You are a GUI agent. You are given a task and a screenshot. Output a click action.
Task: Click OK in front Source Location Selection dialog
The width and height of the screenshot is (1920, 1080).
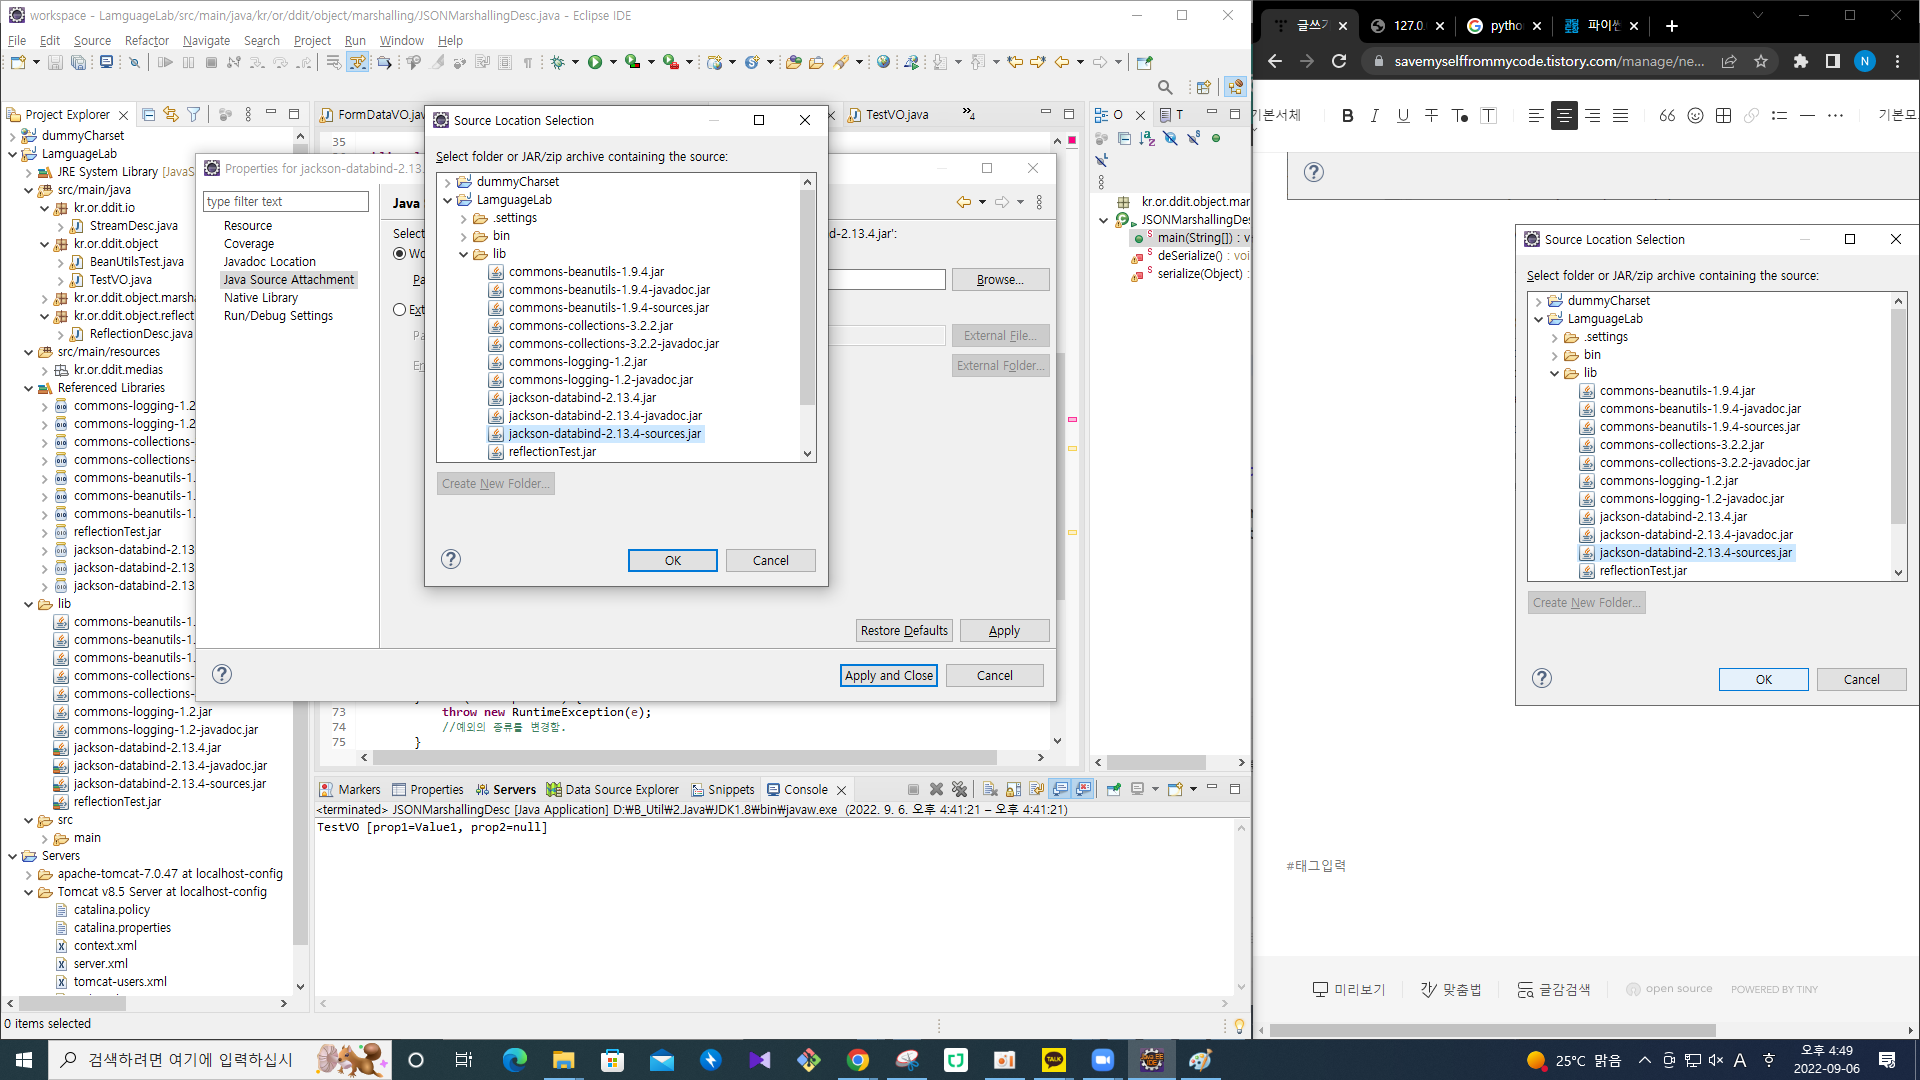[x=672, y=560]
